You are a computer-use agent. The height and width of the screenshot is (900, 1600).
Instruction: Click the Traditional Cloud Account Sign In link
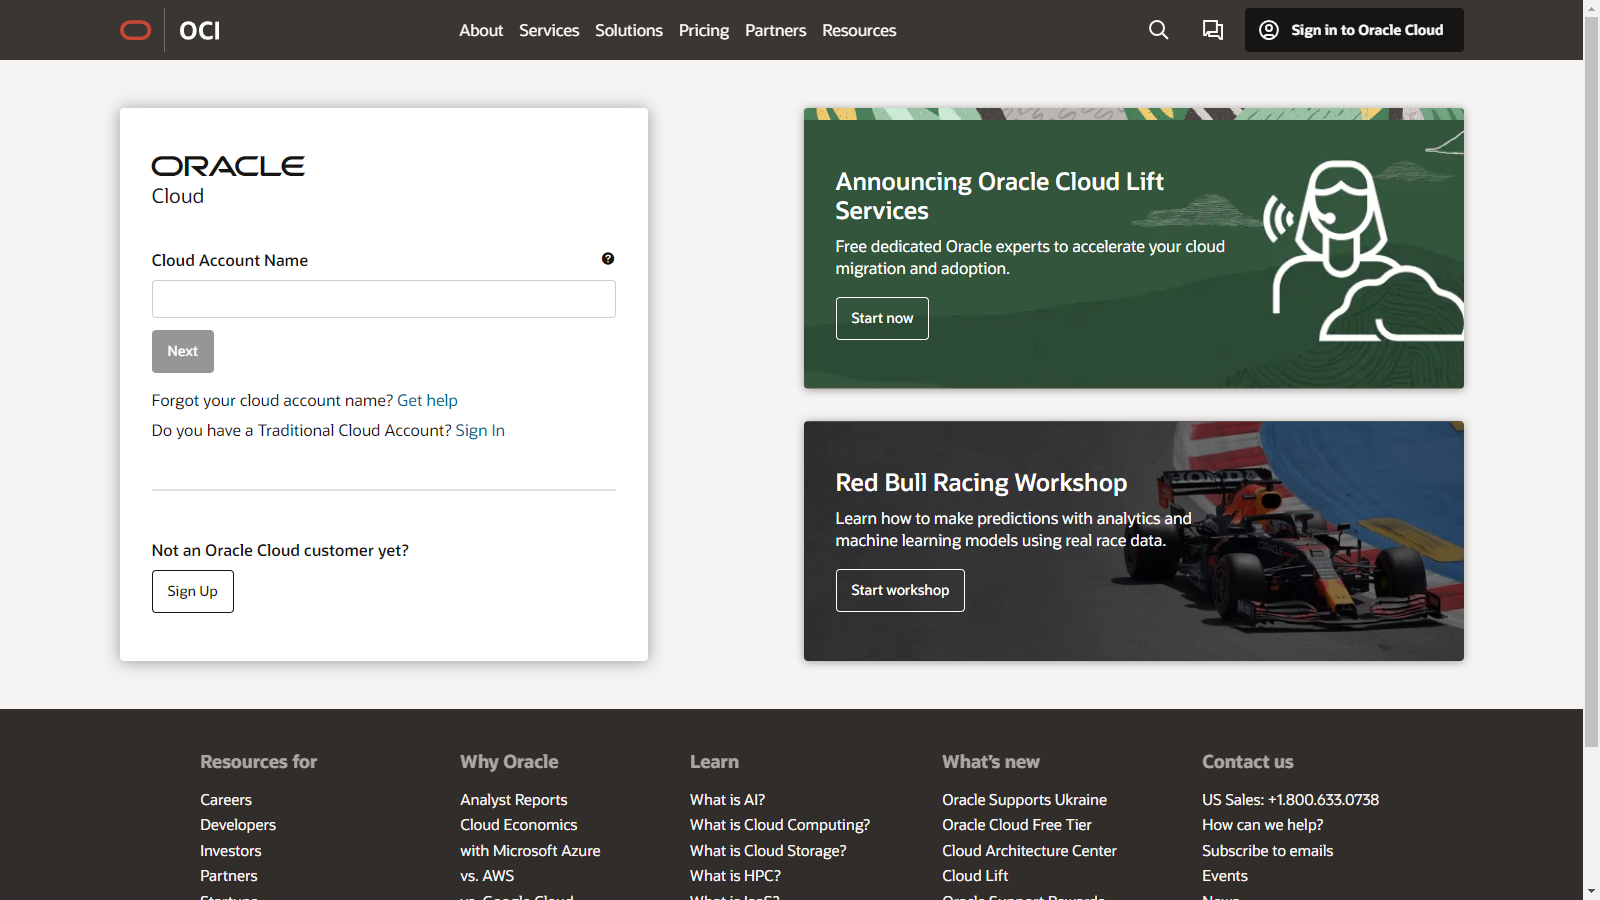(480, 430)
